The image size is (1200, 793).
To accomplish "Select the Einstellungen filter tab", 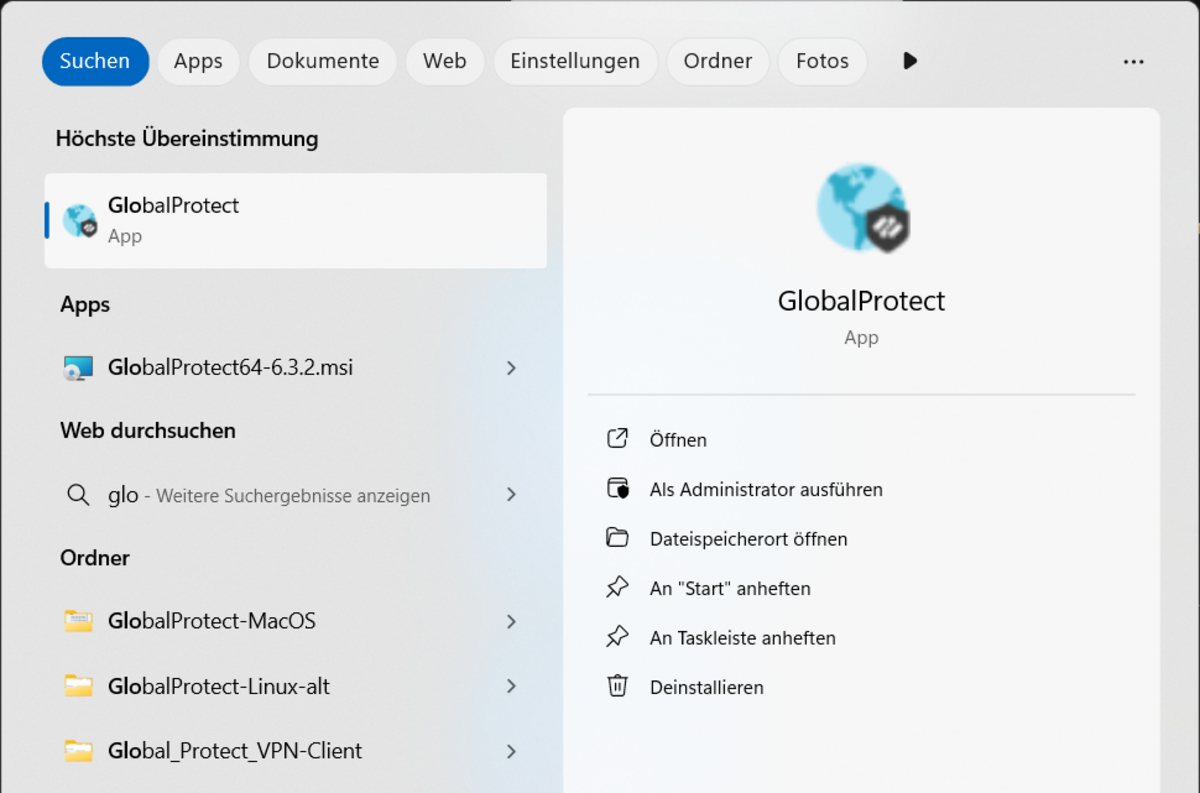I will [x=575, y=61].
